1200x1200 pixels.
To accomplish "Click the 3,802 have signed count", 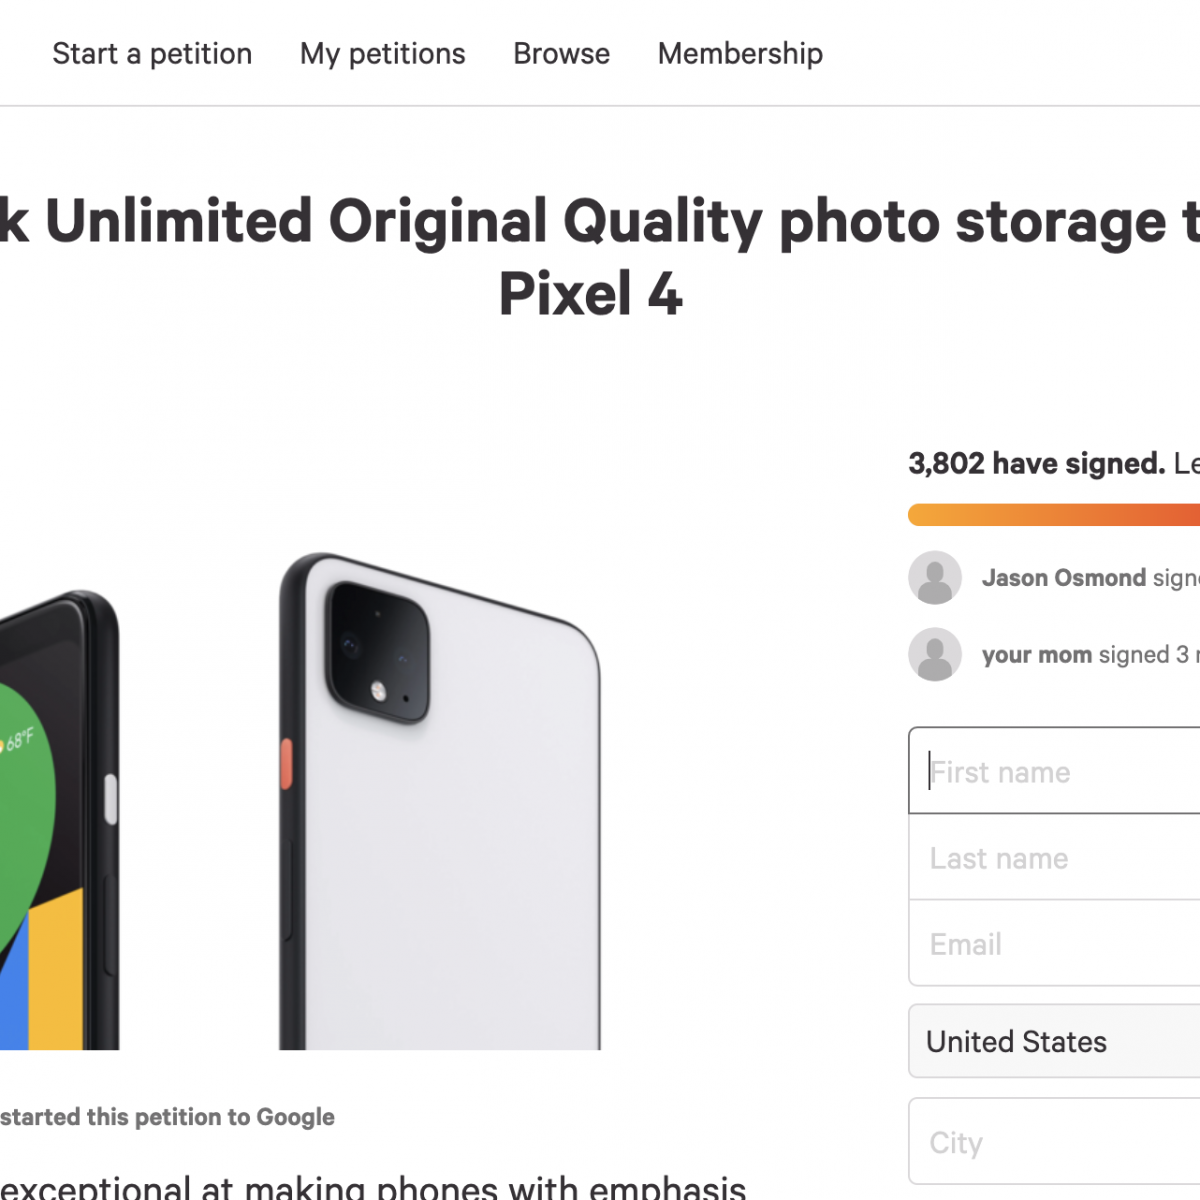I will coord(1036,464).
